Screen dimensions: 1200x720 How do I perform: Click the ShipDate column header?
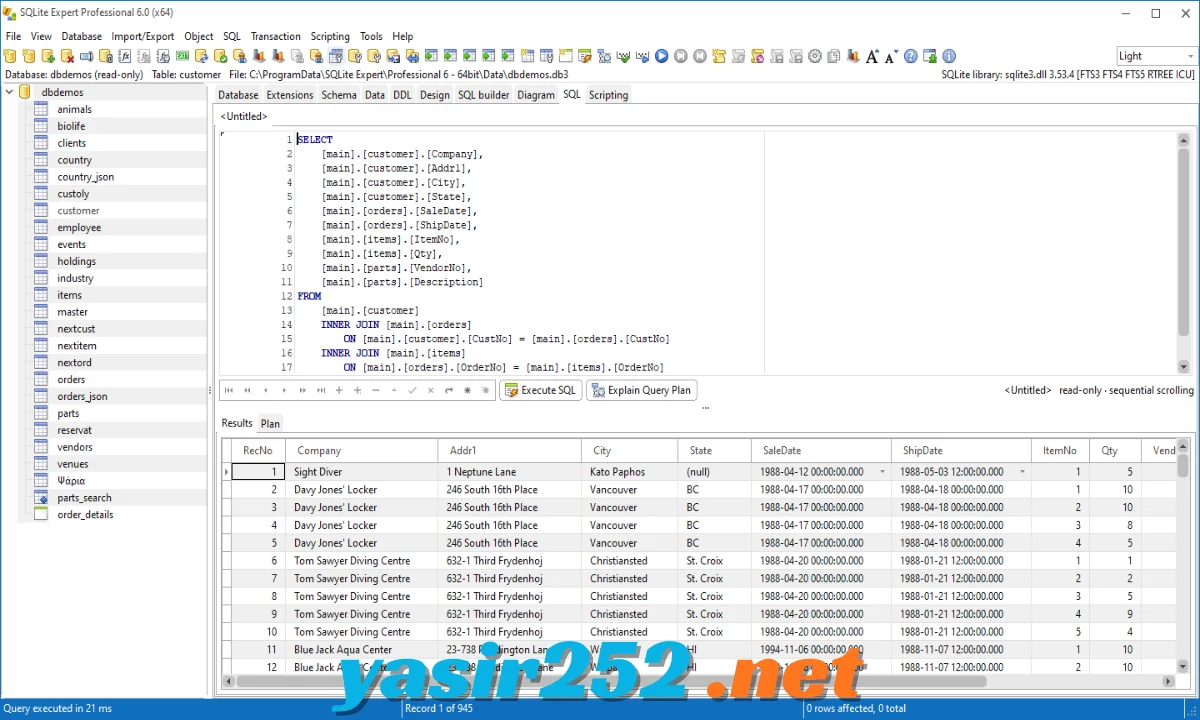pos(961,451)
